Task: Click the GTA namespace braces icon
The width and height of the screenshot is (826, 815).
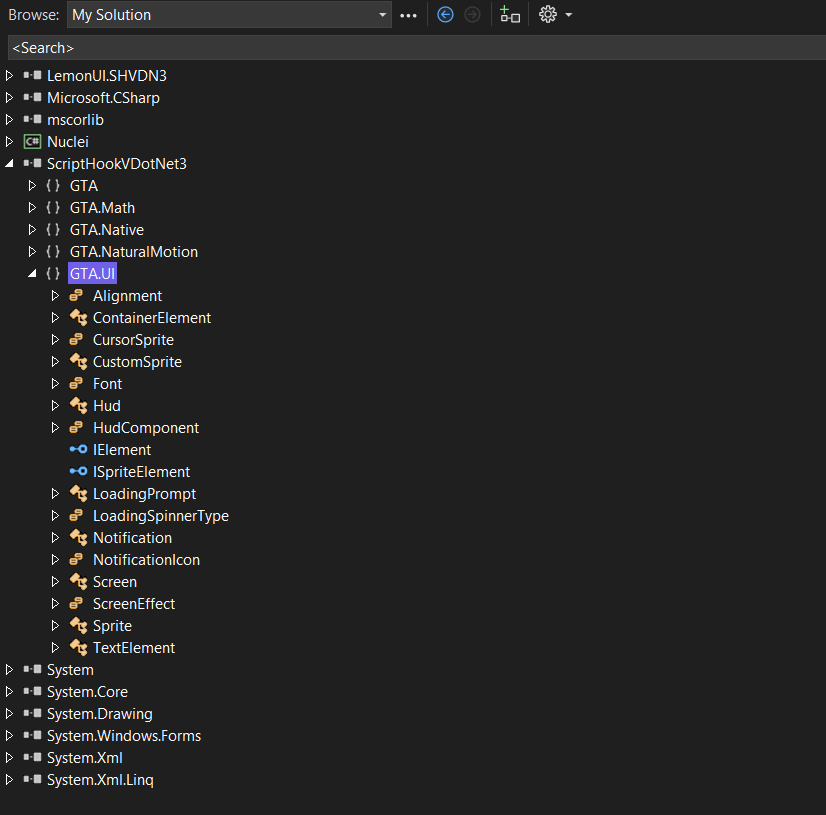Action: point(53,186)
